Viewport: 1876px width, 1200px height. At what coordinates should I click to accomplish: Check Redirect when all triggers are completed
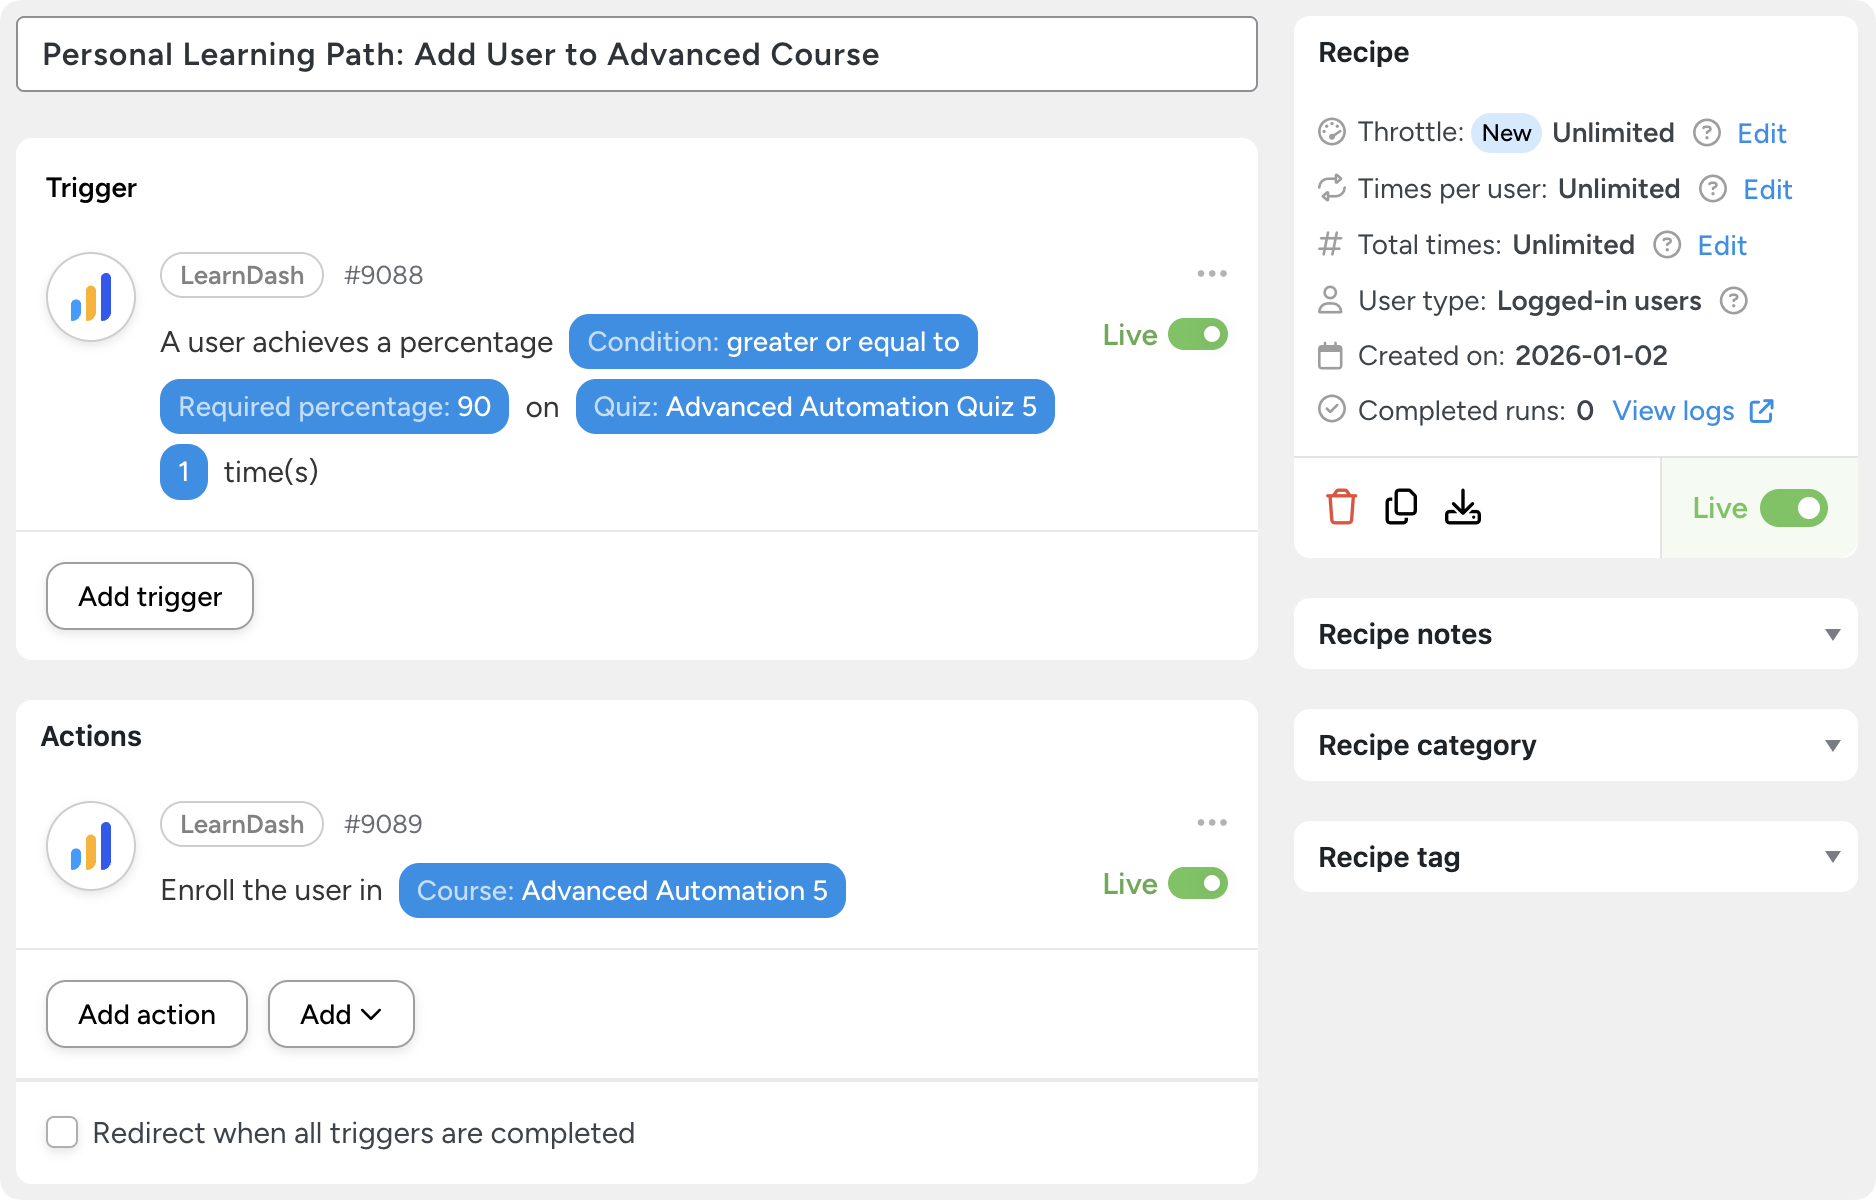point(62,1133)
